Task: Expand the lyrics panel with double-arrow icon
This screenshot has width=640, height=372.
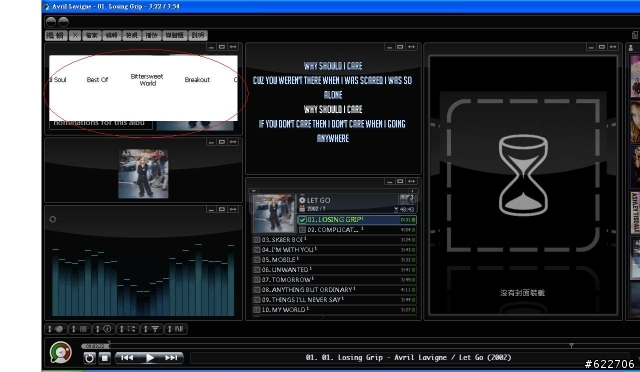Action: (411, 47)
